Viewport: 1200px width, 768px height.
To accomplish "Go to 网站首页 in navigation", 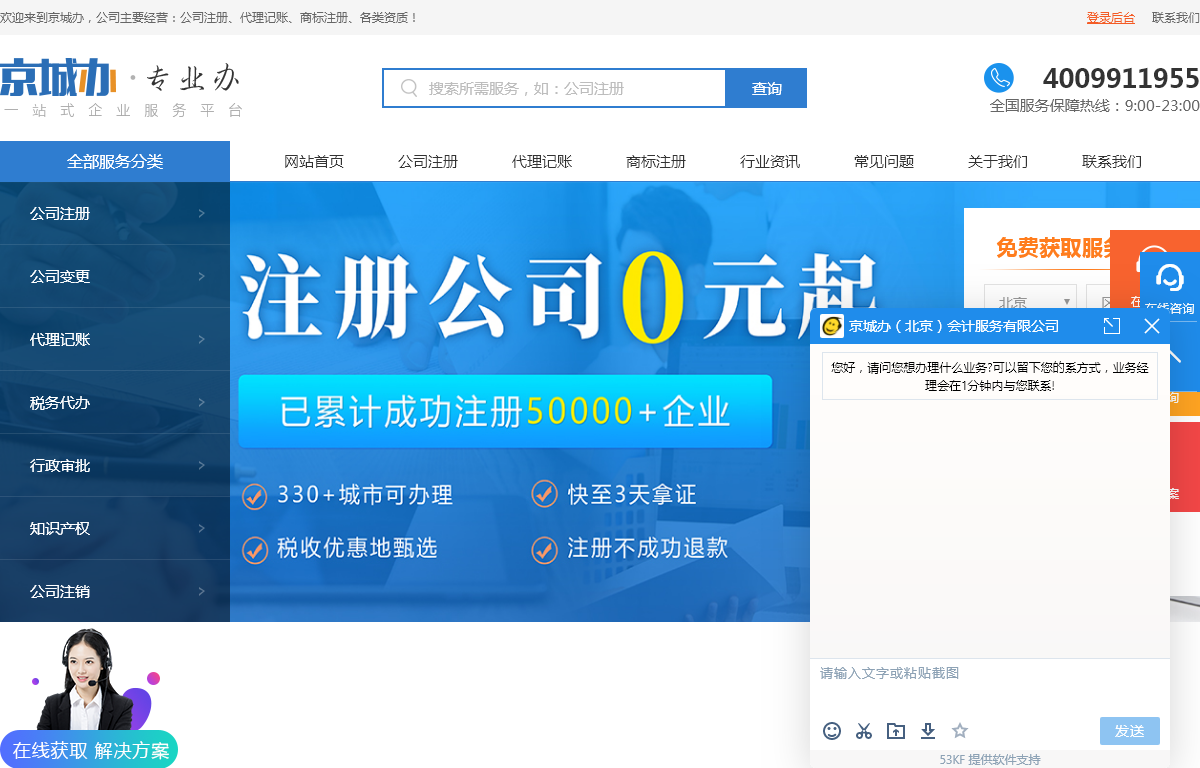I will [314, 161].
